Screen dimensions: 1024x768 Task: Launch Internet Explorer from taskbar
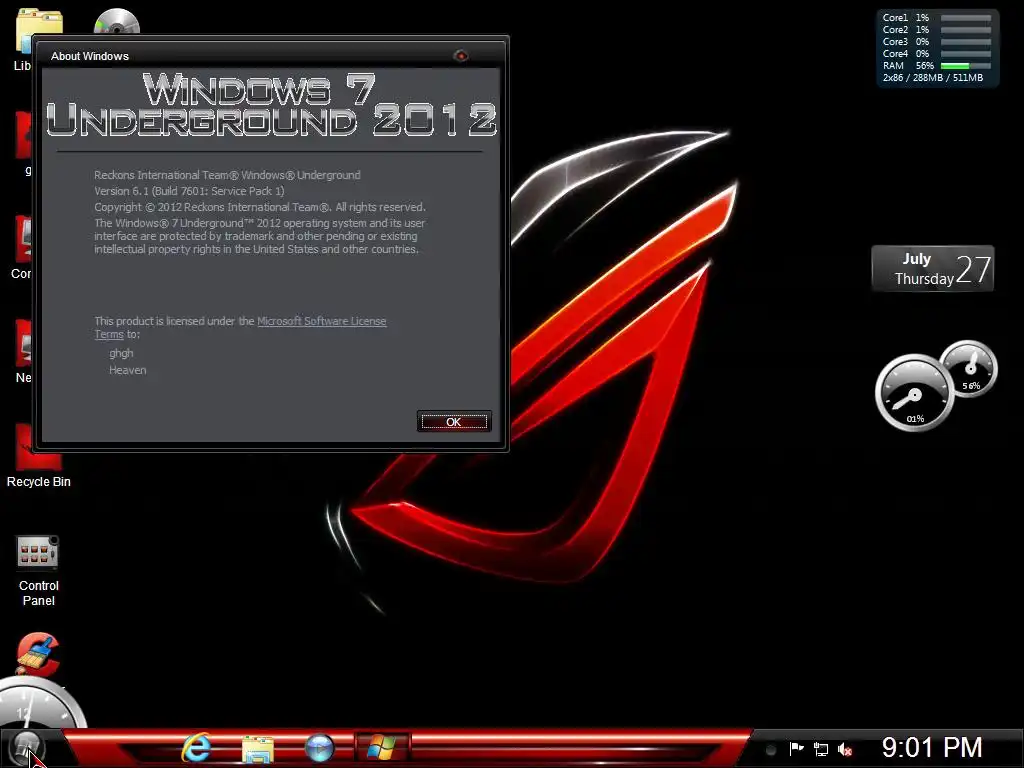[196, 746]
